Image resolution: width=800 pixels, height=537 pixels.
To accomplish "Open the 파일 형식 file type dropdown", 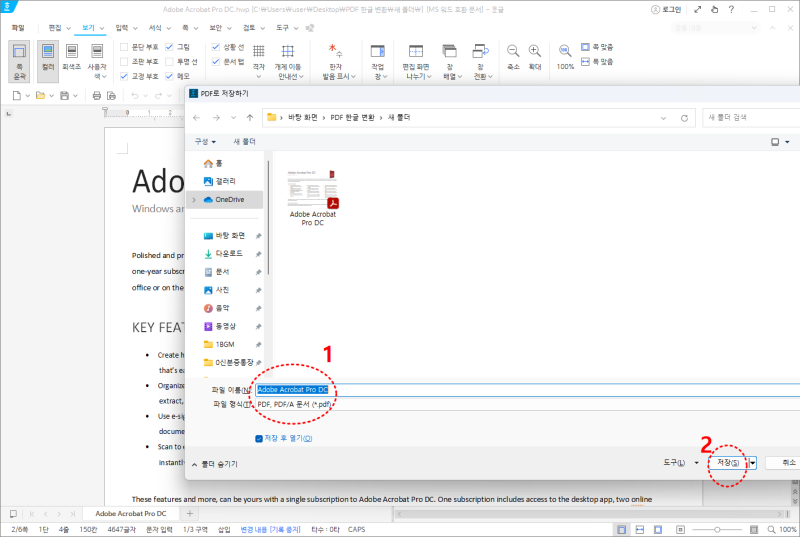I will tap(527, 404).
